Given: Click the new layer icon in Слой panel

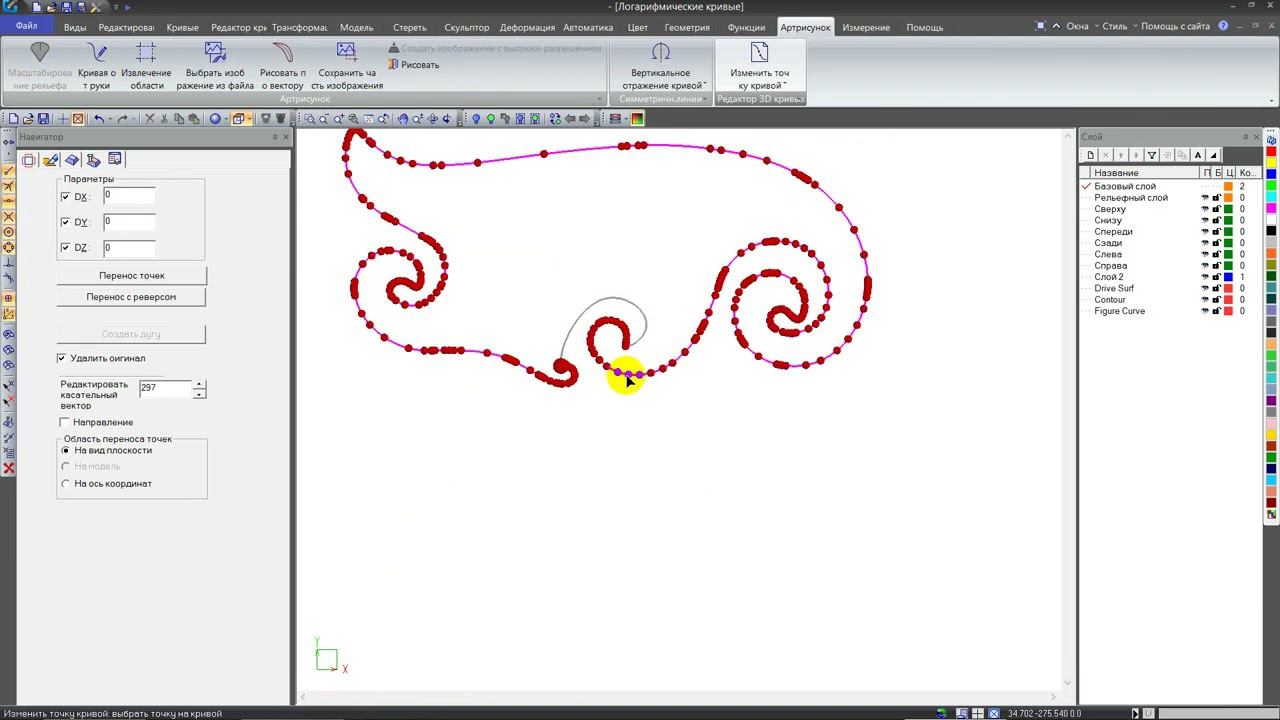Looking at the screenshot, I should (x=1090, y=155).
